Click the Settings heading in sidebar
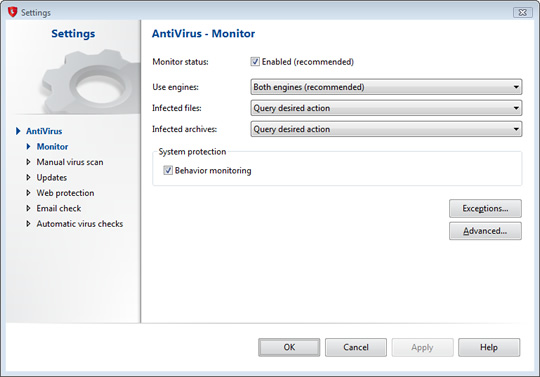 pos(73,34)
